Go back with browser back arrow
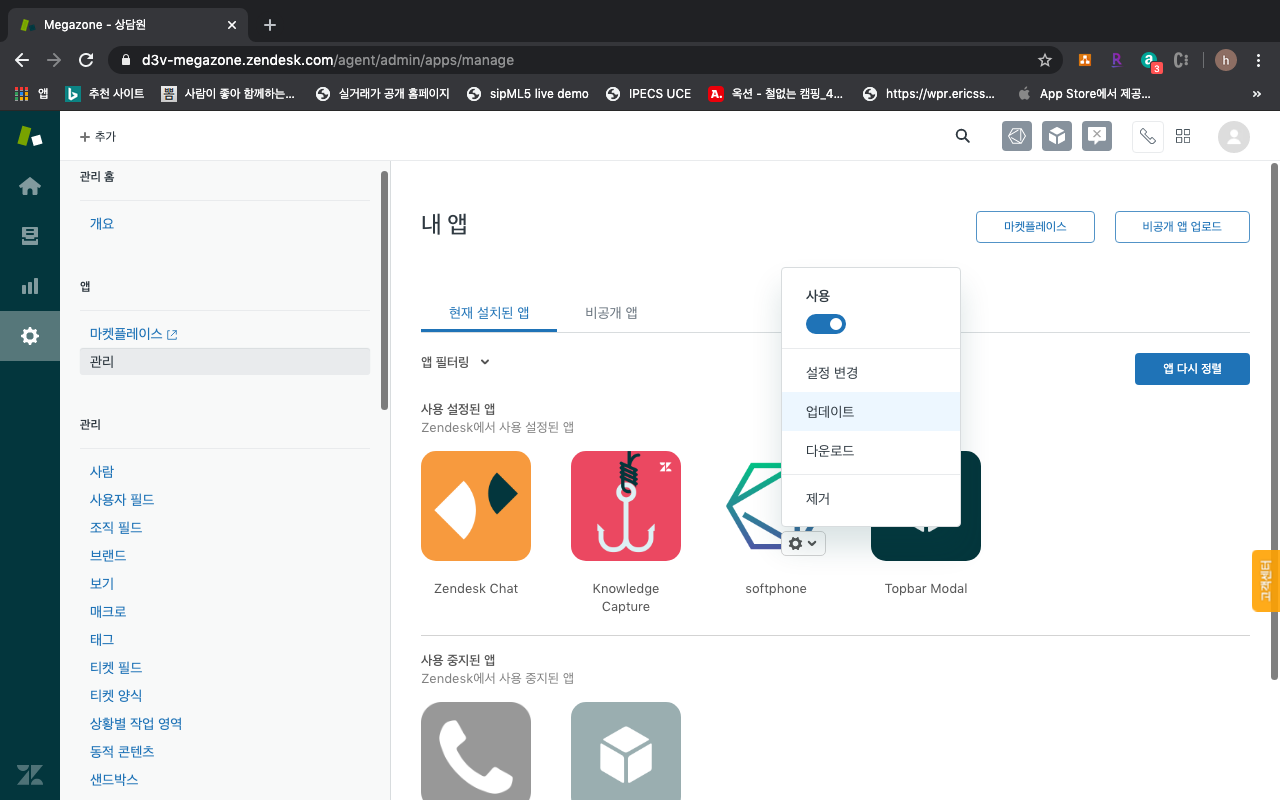This screenshot has height=800, width=1280. 22,60
